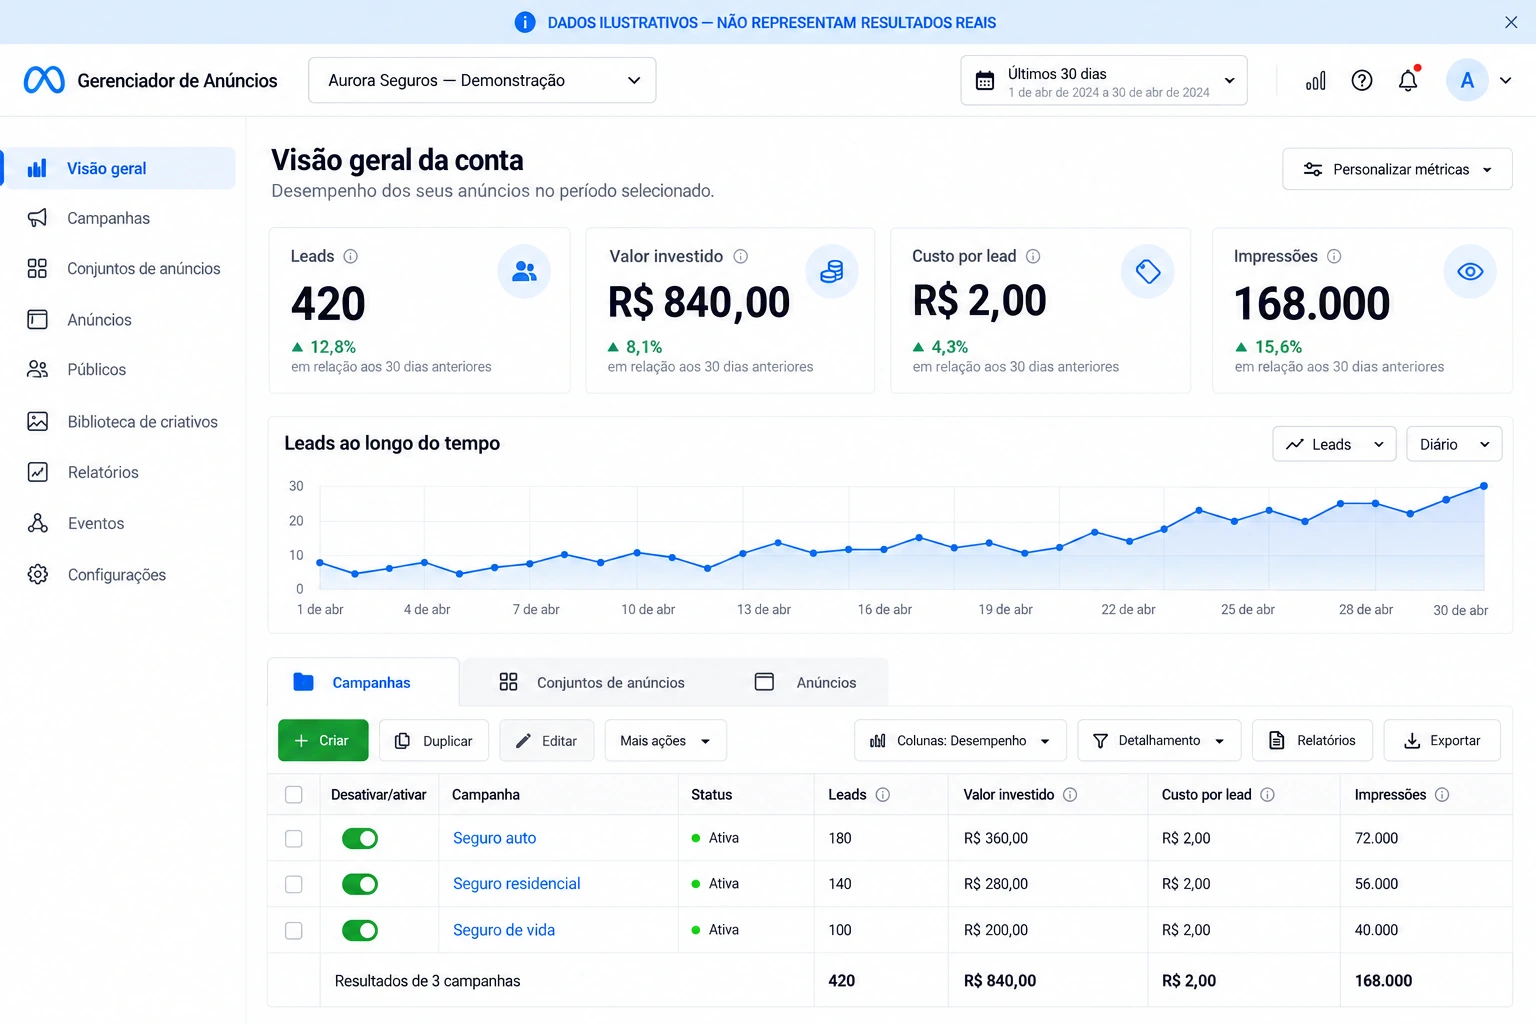
Task: Change the Diário chart interval dropdown
Action: (x=1454, y=444)
